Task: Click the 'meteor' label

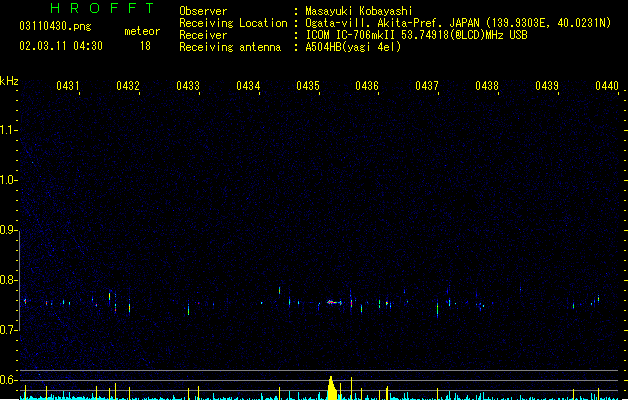Action: coord(142,31)
